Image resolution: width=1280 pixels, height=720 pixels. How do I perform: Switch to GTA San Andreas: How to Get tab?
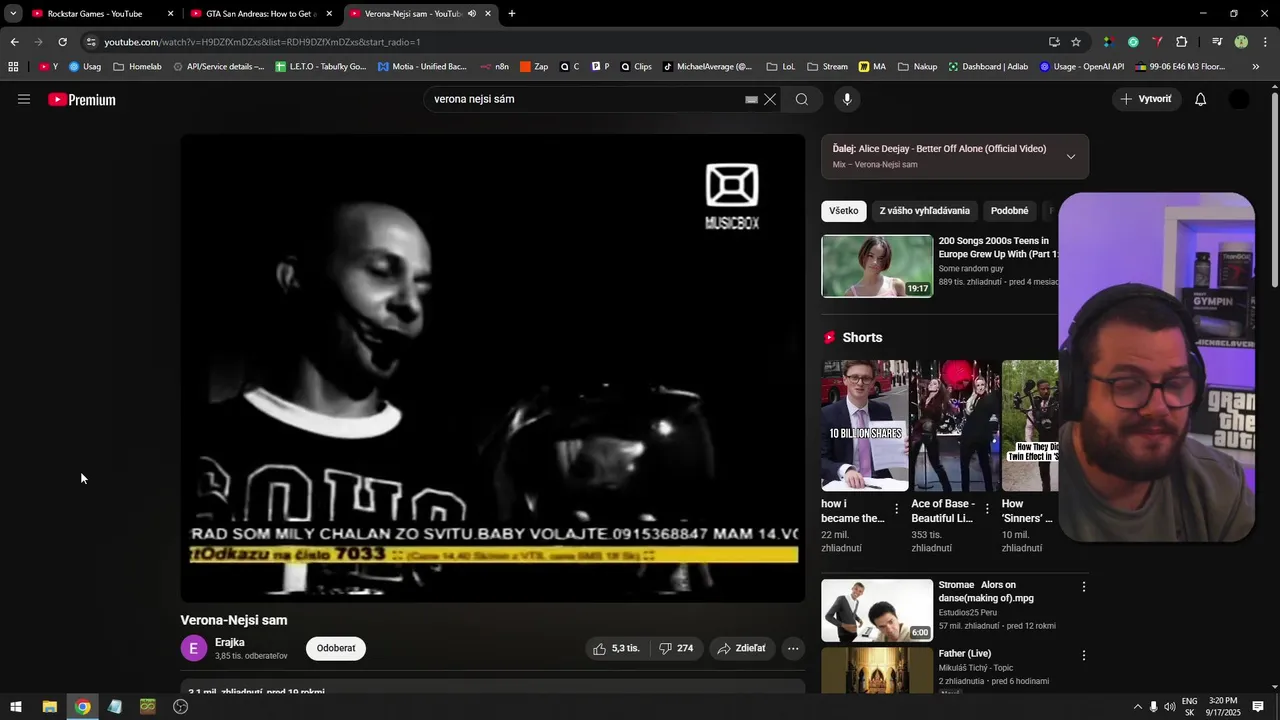pos(262,14)
